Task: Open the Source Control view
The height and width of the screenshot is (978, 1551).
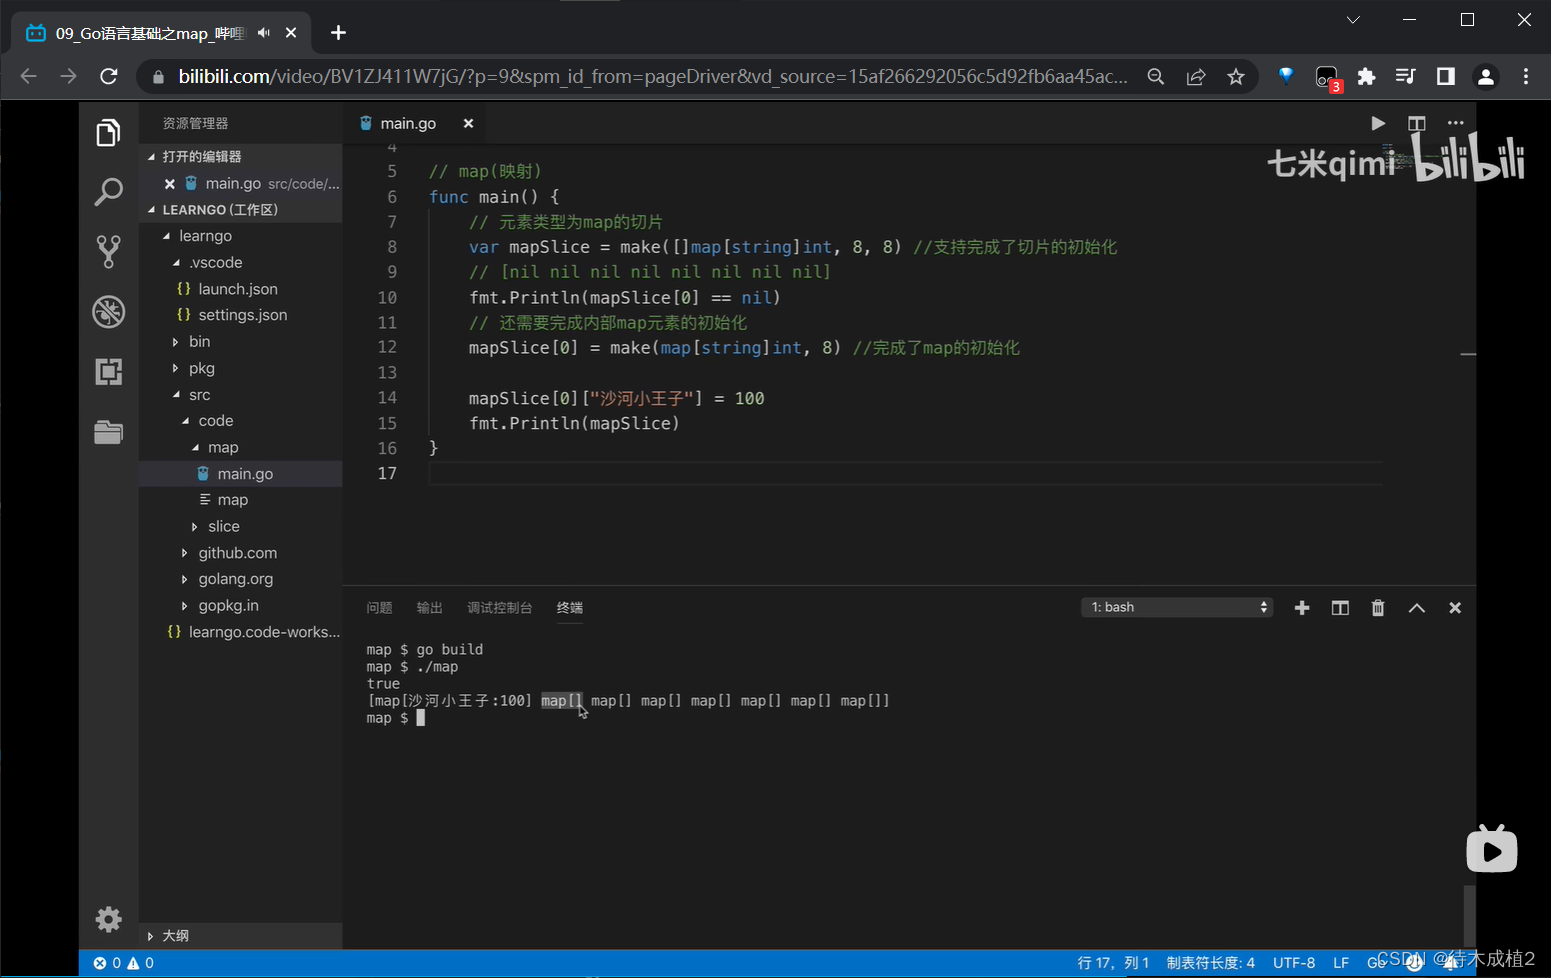Action: (108, 251)
